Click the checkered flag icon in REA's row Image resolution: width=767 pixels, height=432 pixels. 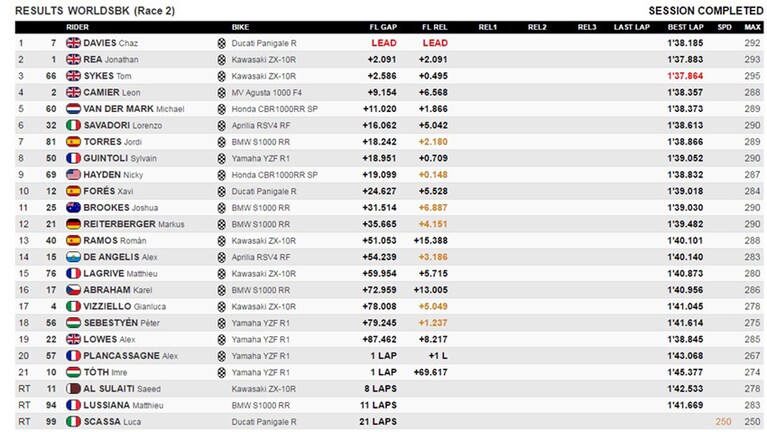pyautogui.click(x=222, y=60)
